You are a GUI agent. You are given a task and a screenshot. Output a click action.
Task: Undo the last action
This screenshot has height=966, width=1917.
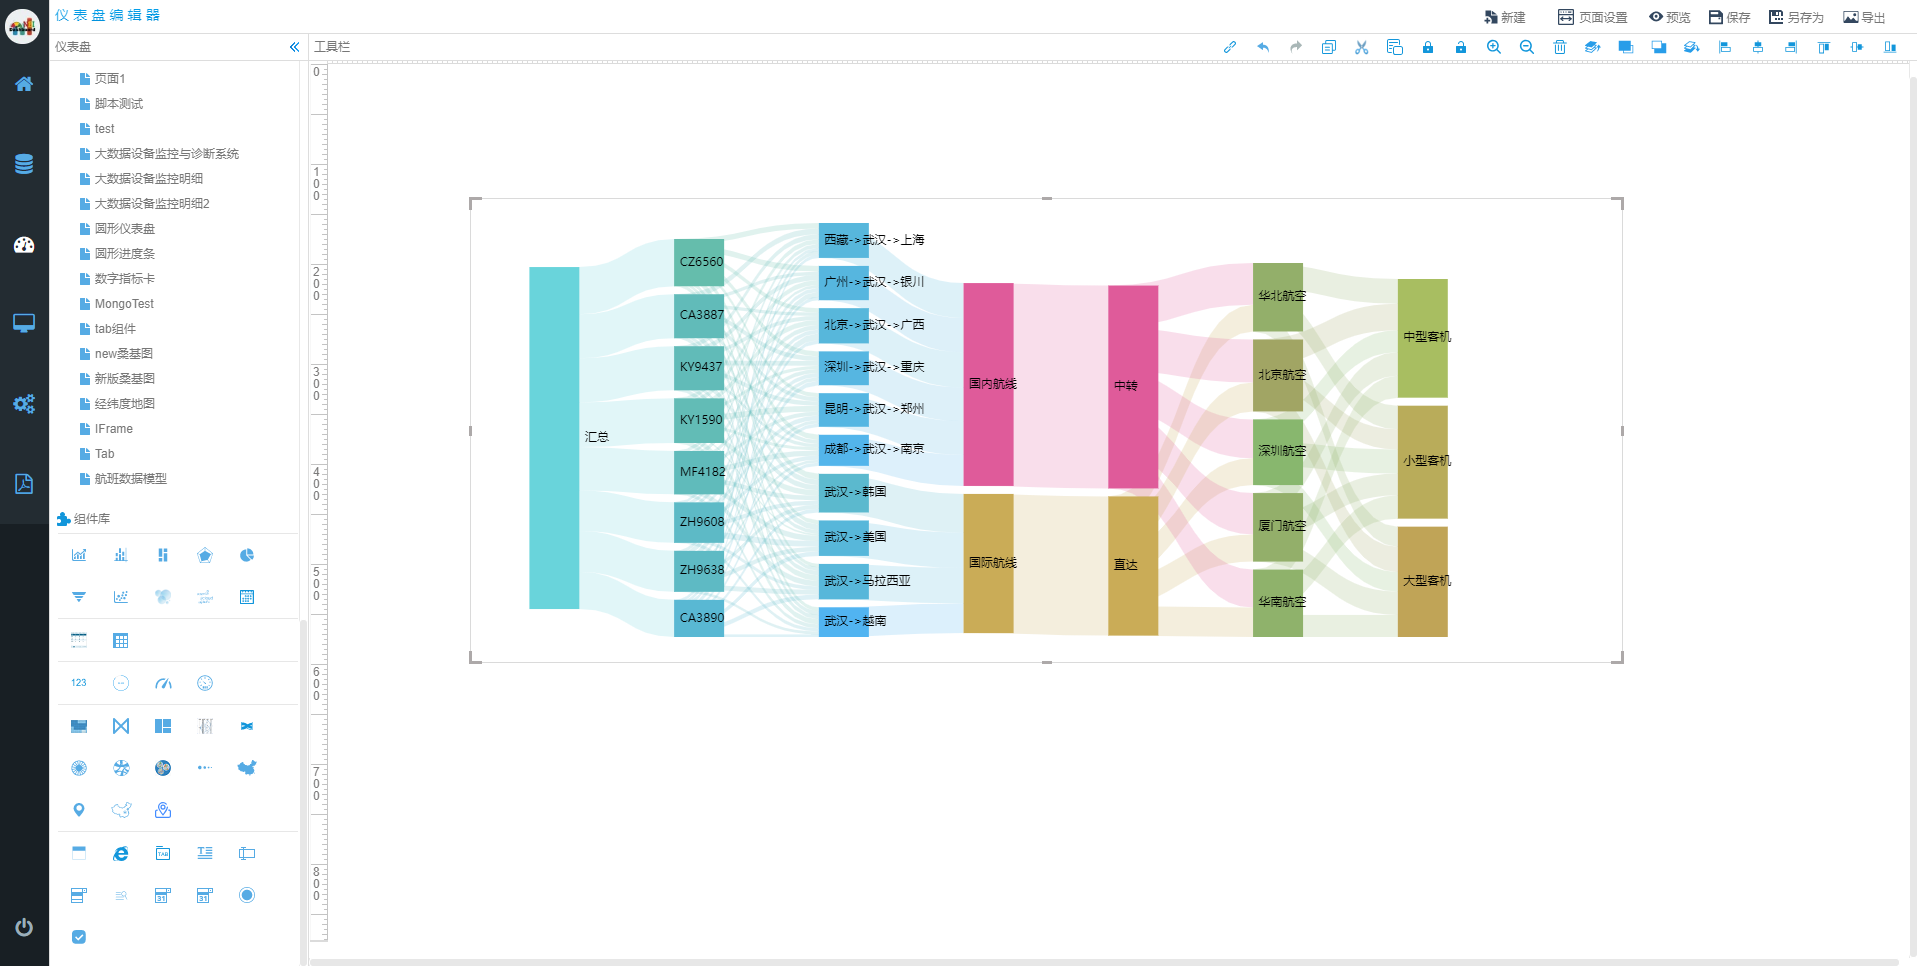[1263, 47]
